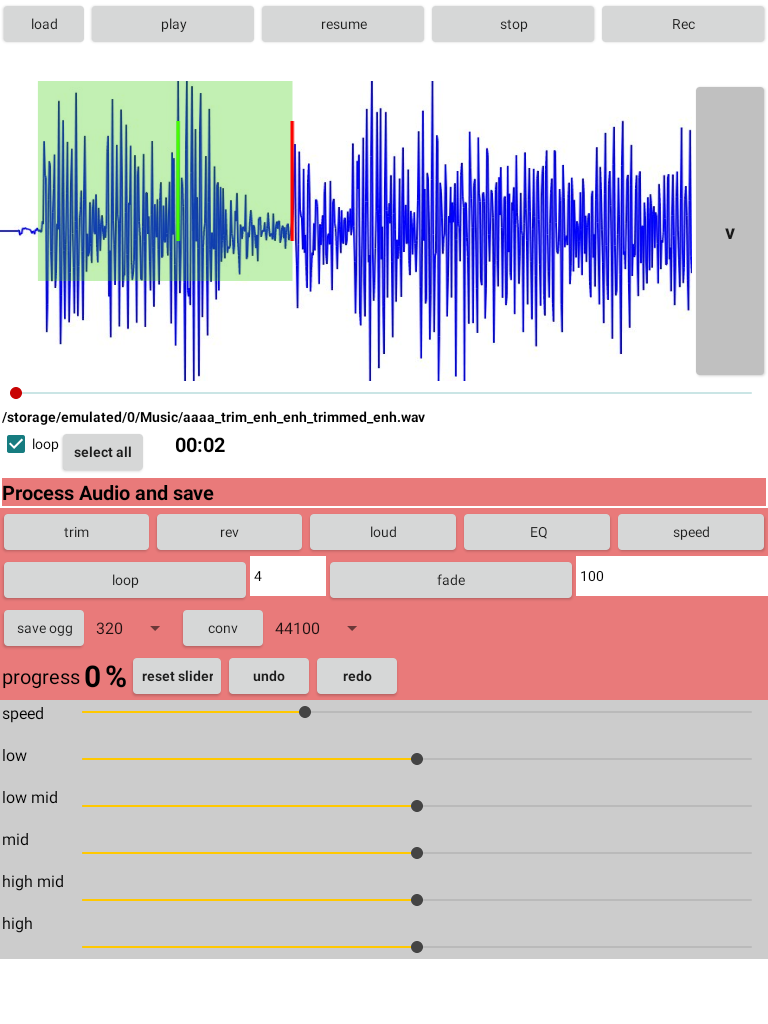Load an audio file
768x1024 pixels.
tap(44, 24)
